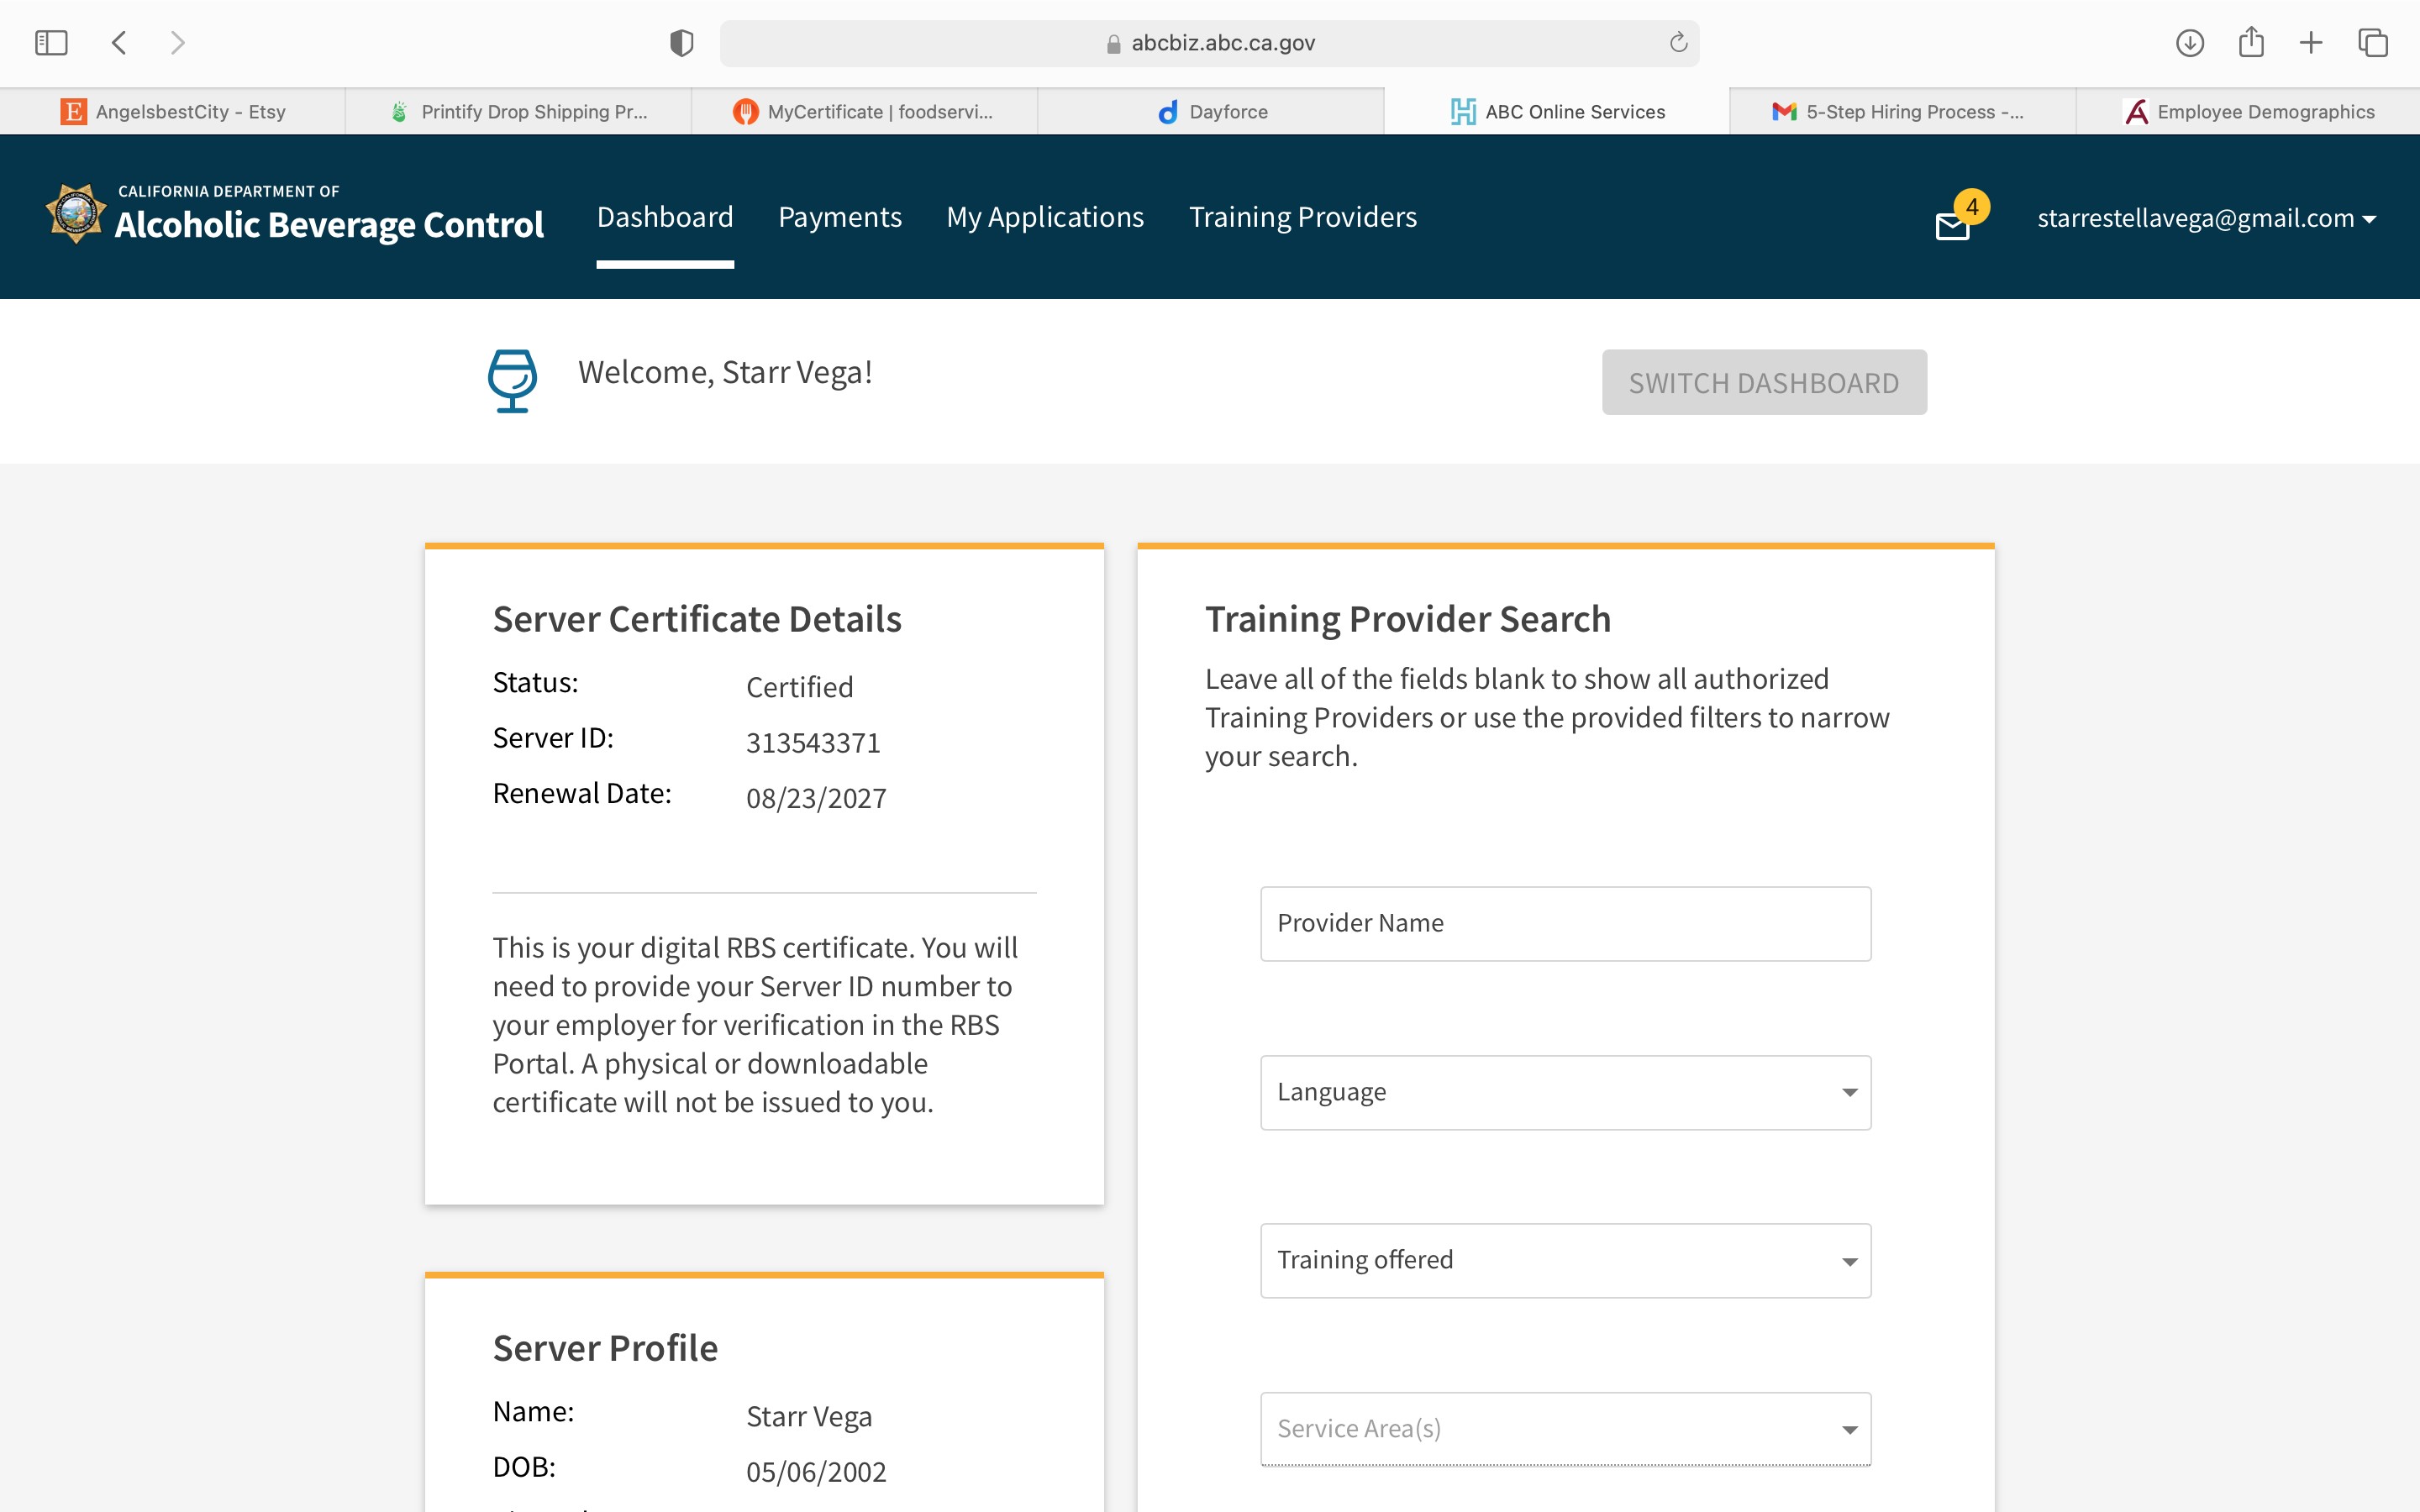The height and width of the screenshot is (1512, 2420).
Task: Open the Training Providers link
Action: 1302,217
